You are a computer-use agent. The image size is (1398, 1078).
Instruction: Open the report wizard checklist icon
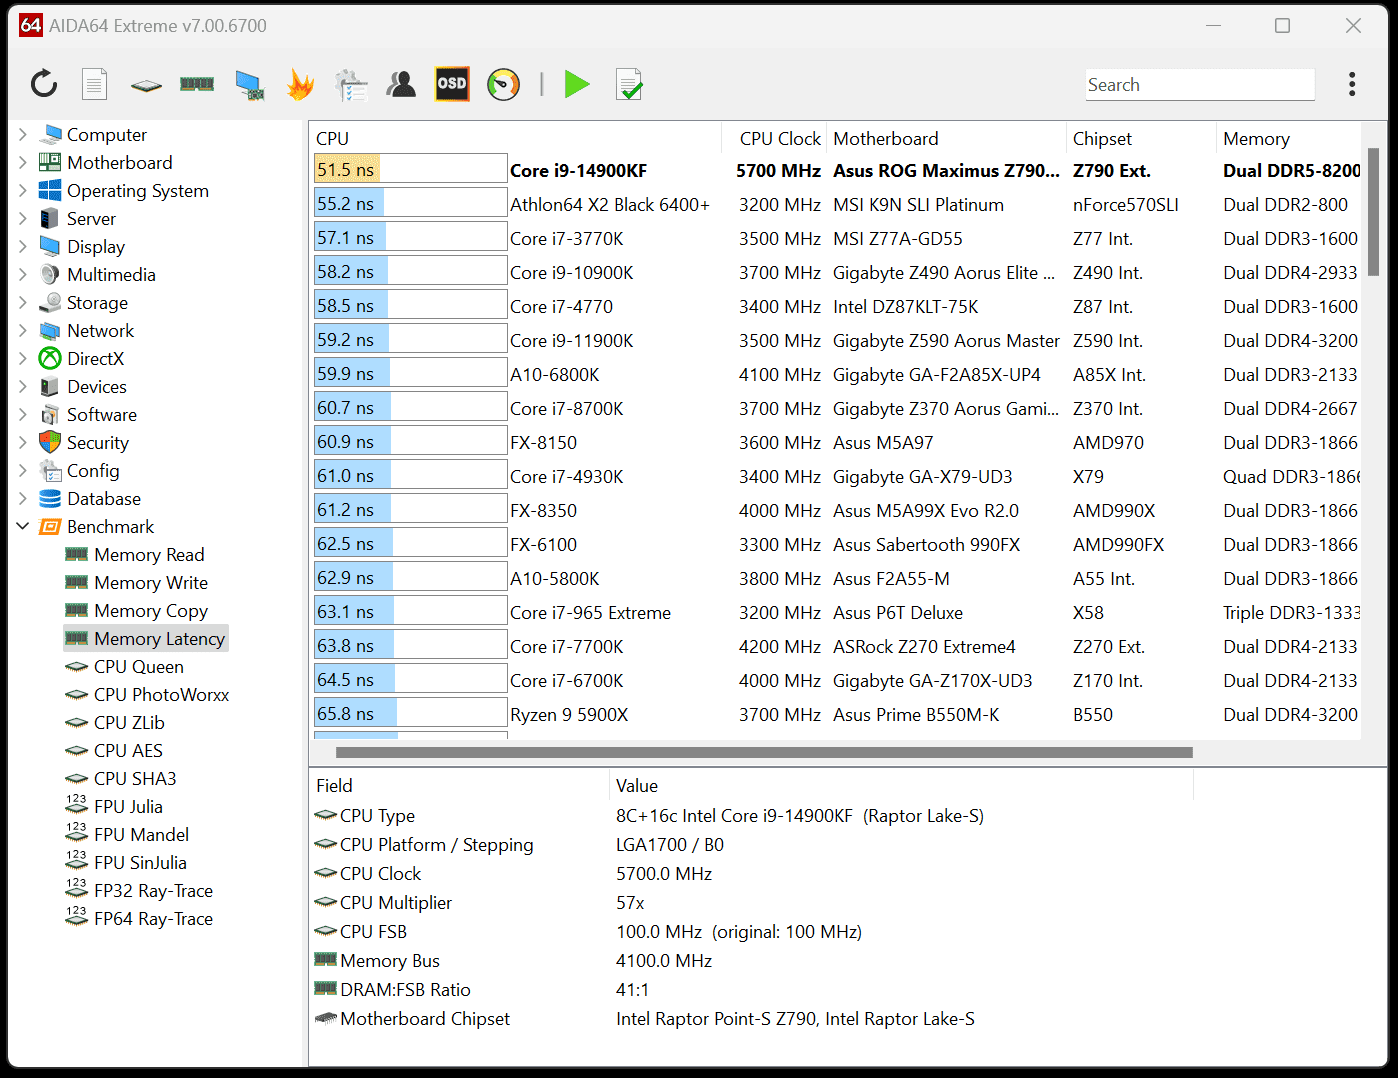click(x=351, y=85)
